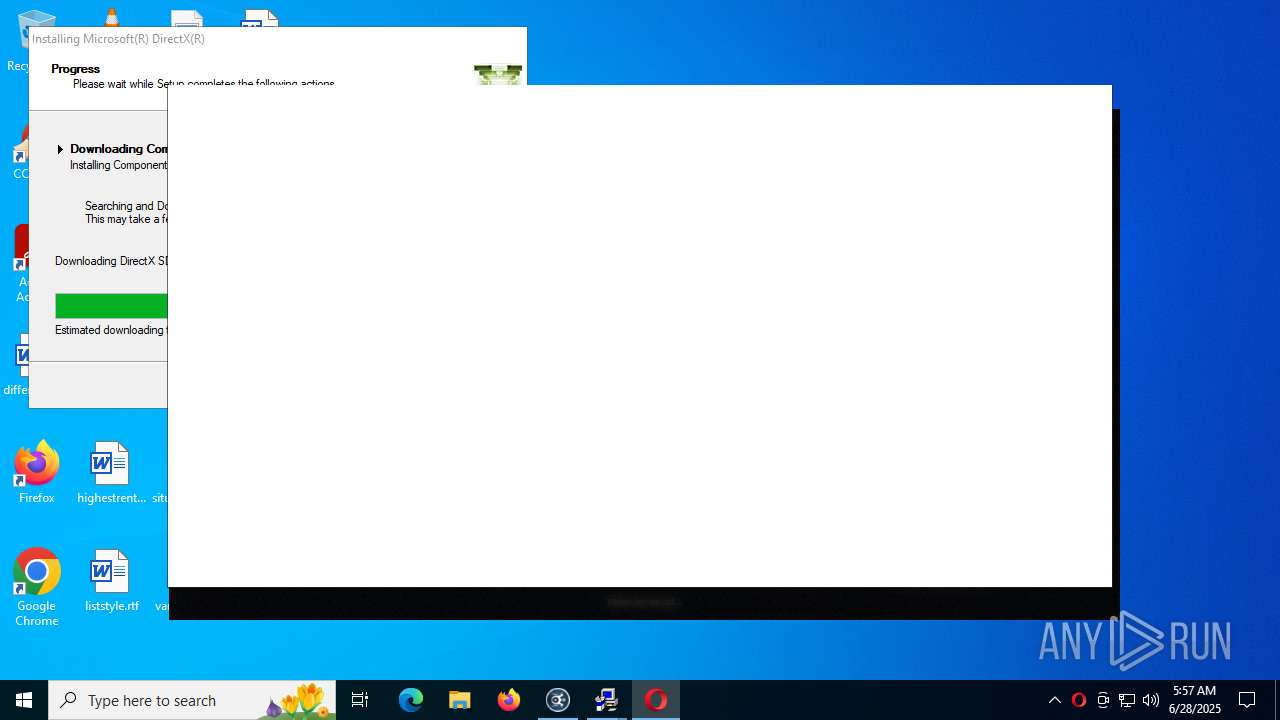The image size is (1280, 720).
Task: Click the 'Type here to search' box
Action: 192,700
